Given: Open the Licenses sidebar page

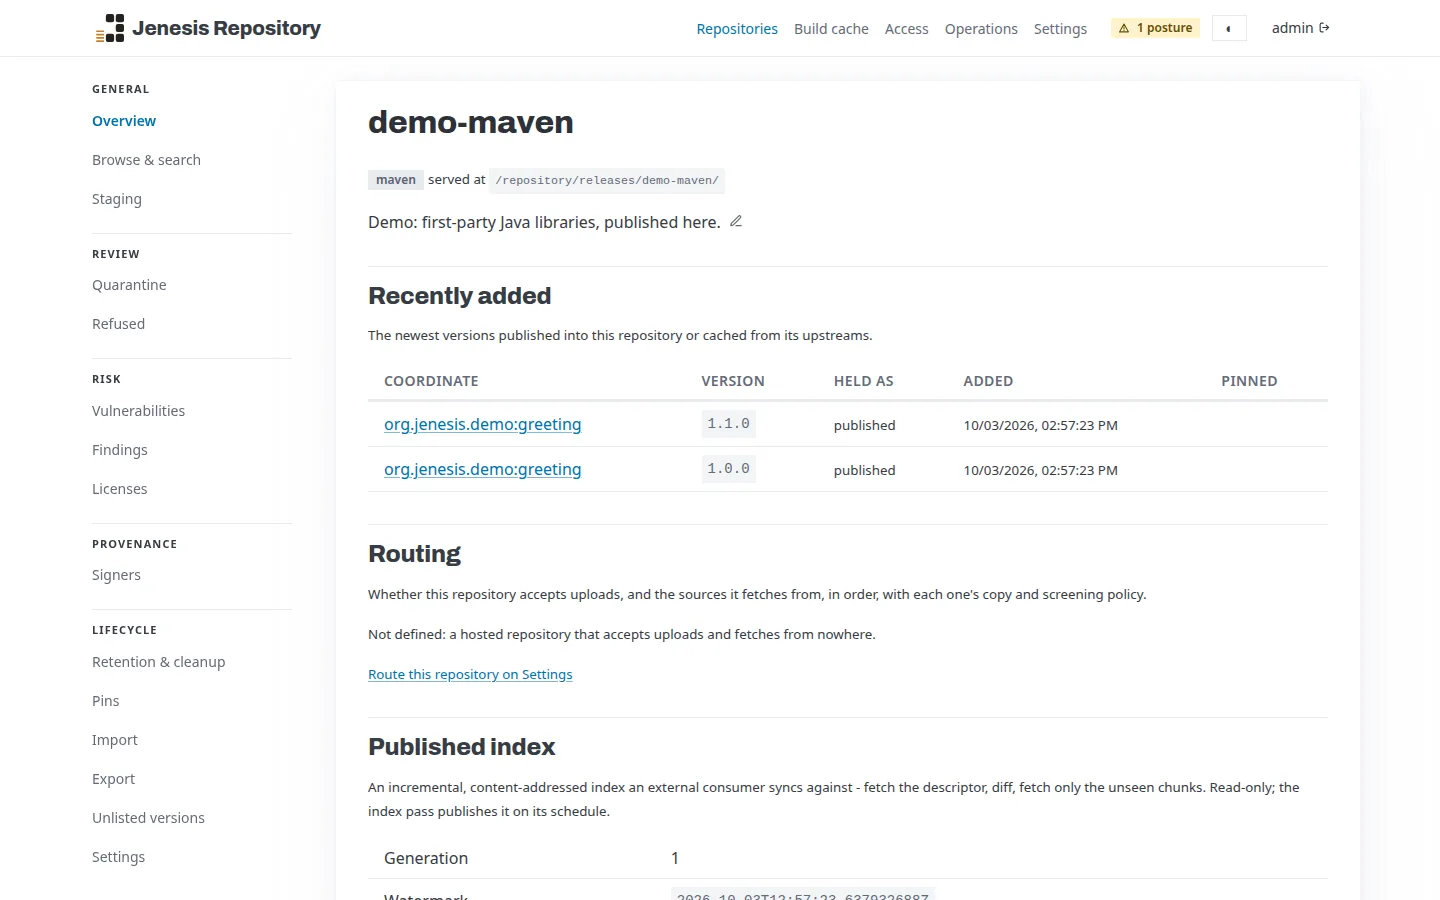Looking at the screenshot, I should (120, 489).
